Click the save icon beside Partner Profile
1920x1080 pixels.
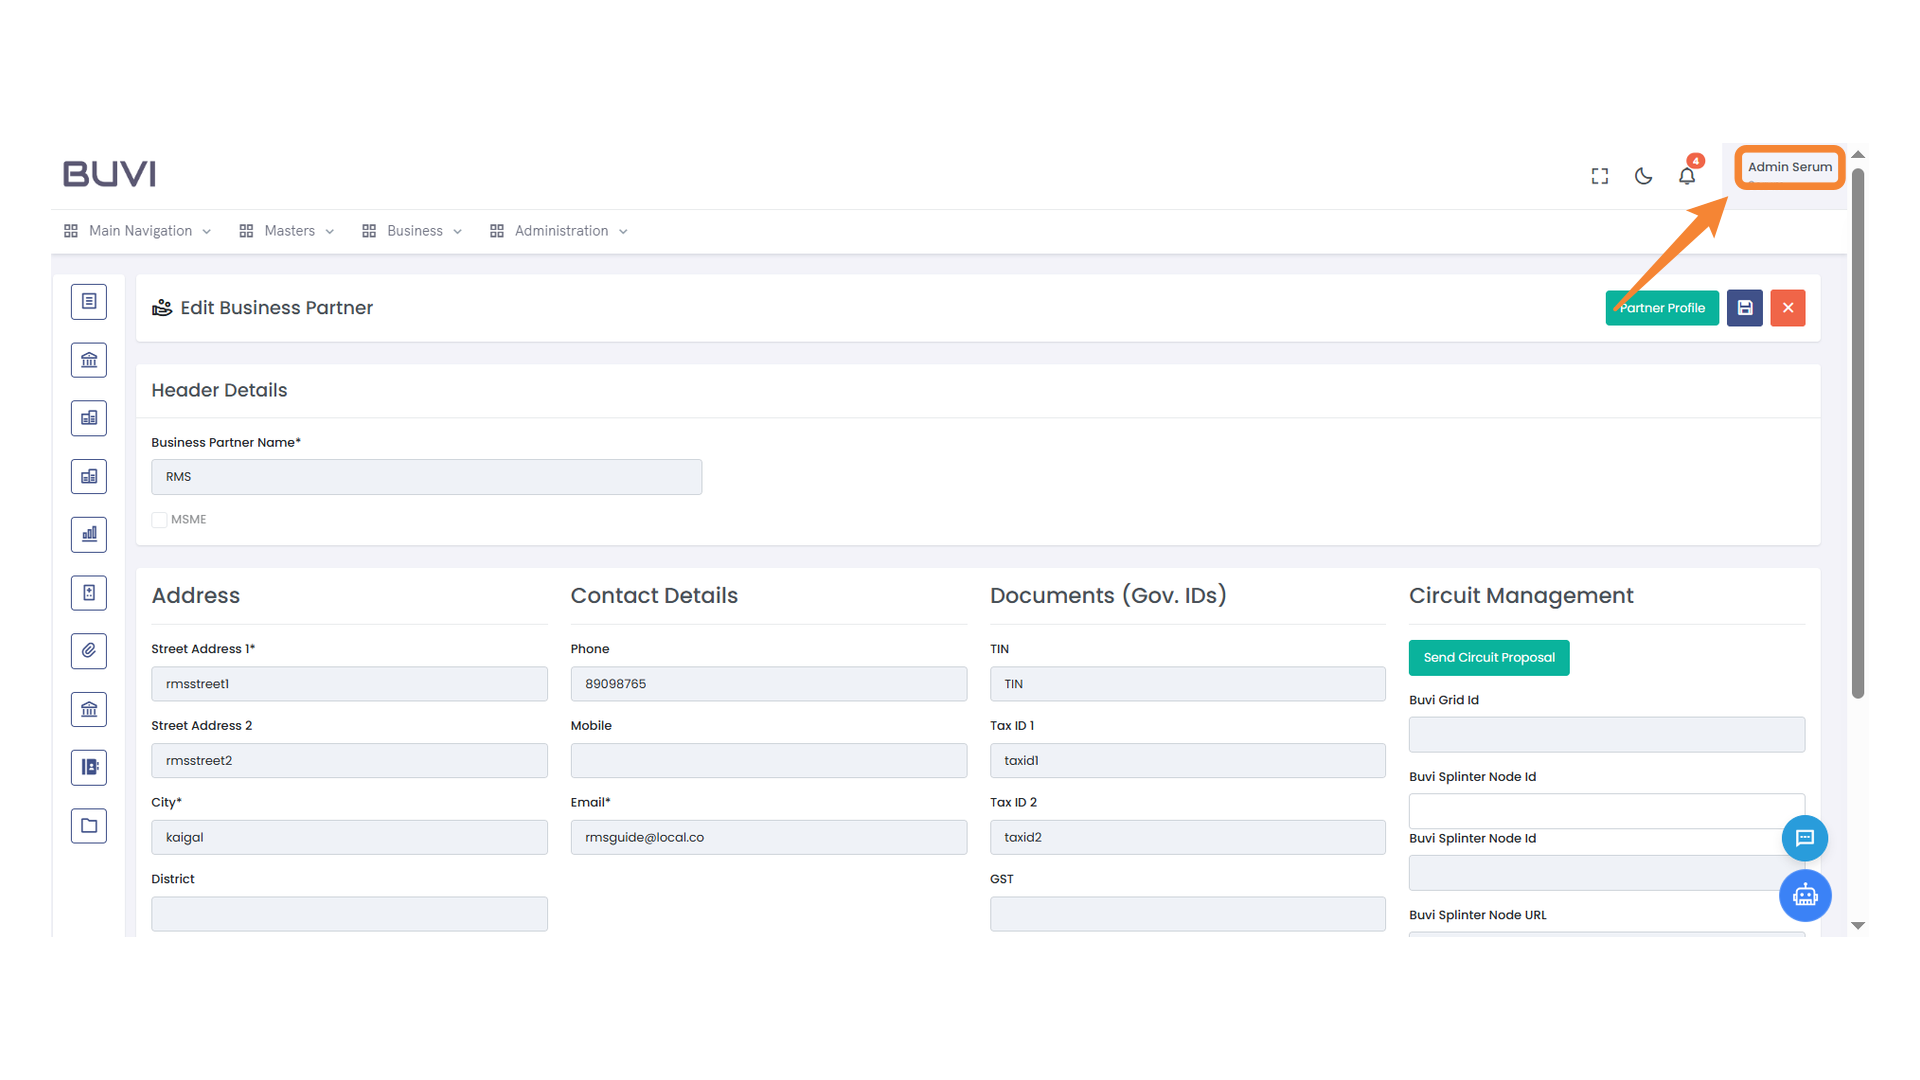tap(1744, 307)
